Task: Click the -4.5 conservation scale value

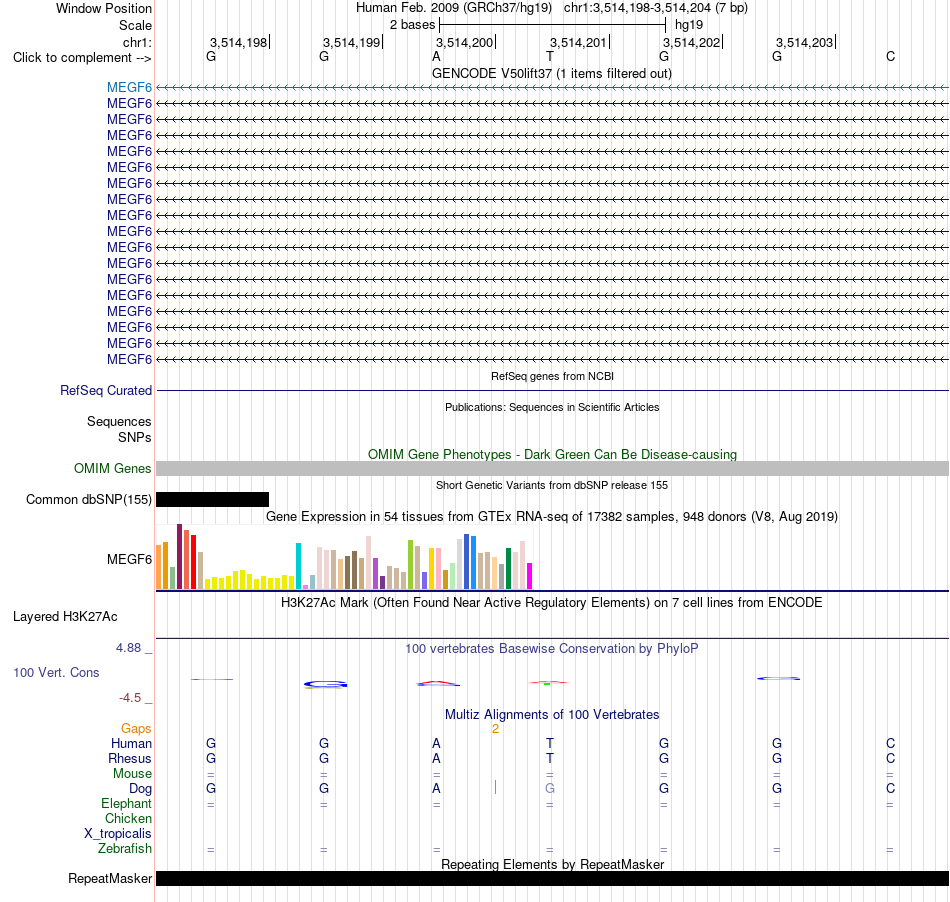Action: coord(130,698)
